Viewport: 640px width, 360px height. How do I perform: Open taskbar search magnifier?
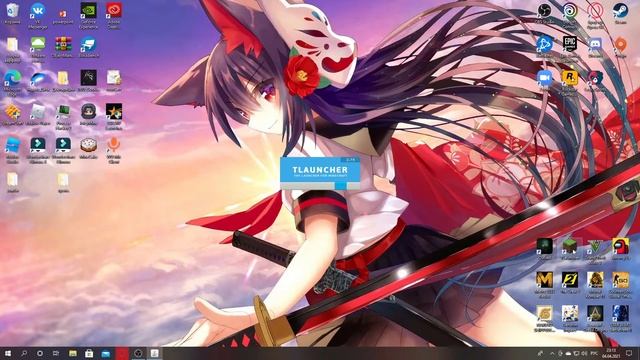24,353
